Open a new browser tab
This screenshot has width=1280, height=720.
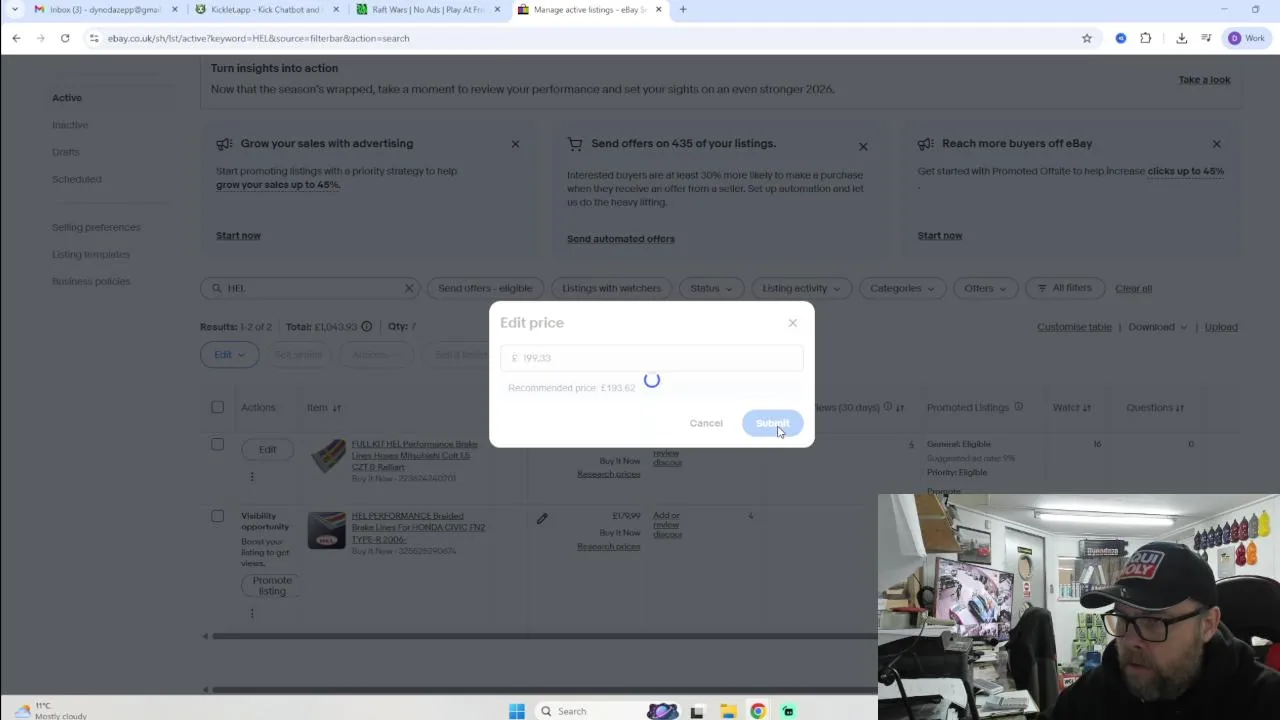683,10
